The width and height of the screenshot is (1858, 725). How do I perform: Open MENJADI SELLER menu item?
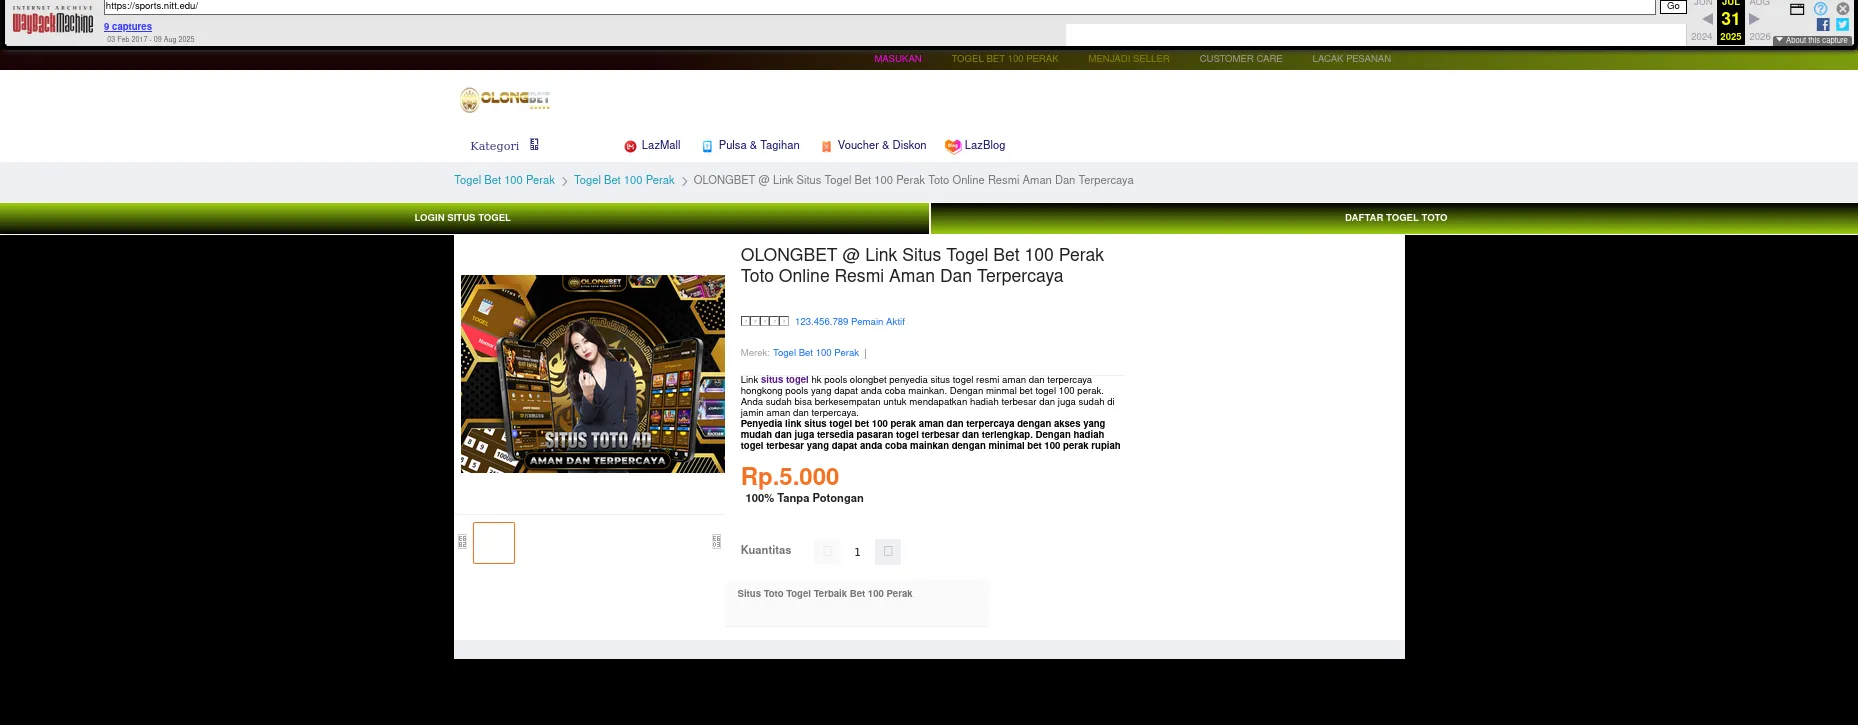point(1129,59)
